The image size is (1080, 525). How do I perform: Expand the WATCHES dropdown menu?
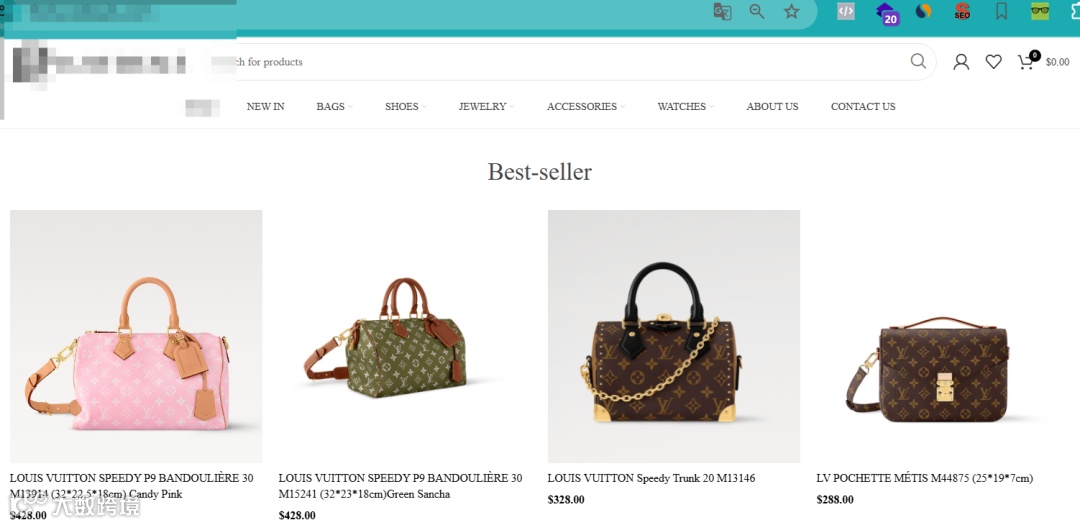(685, 106)
